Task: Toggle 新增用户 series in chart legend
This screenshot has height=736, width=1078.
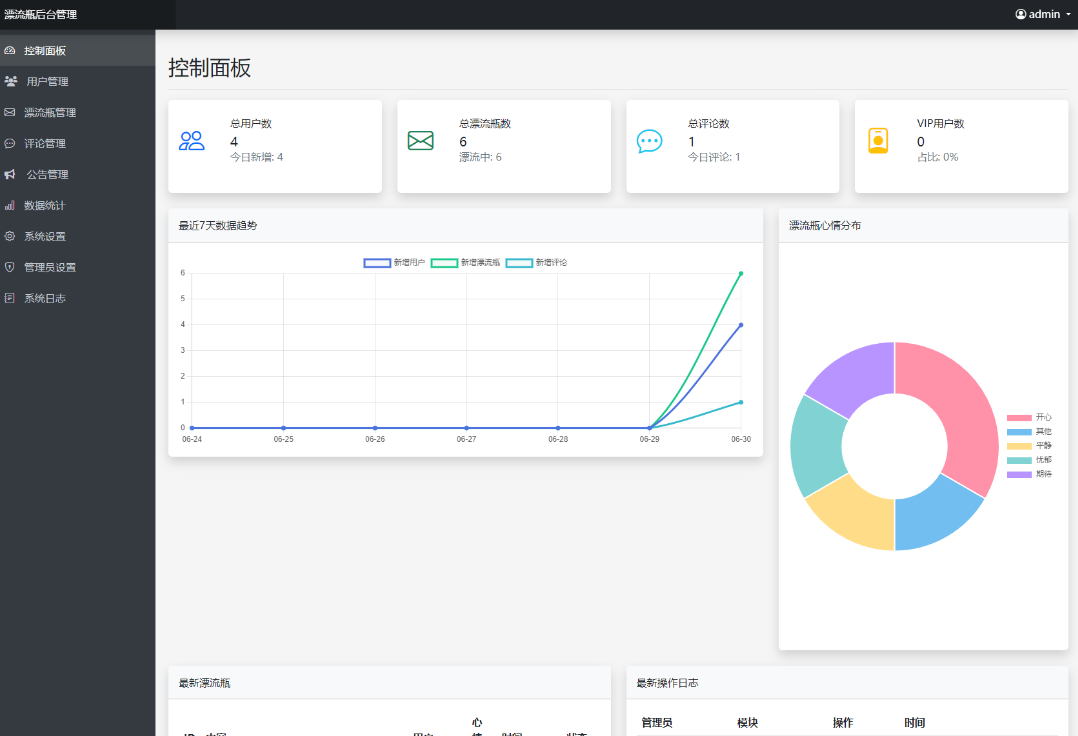Action: click(x=394, y=263)
